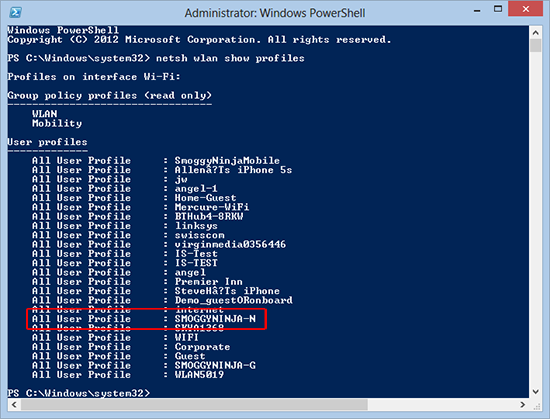Click profile name 'linksys'
This screenshot has height=419, width=550.
coord(196,226)
